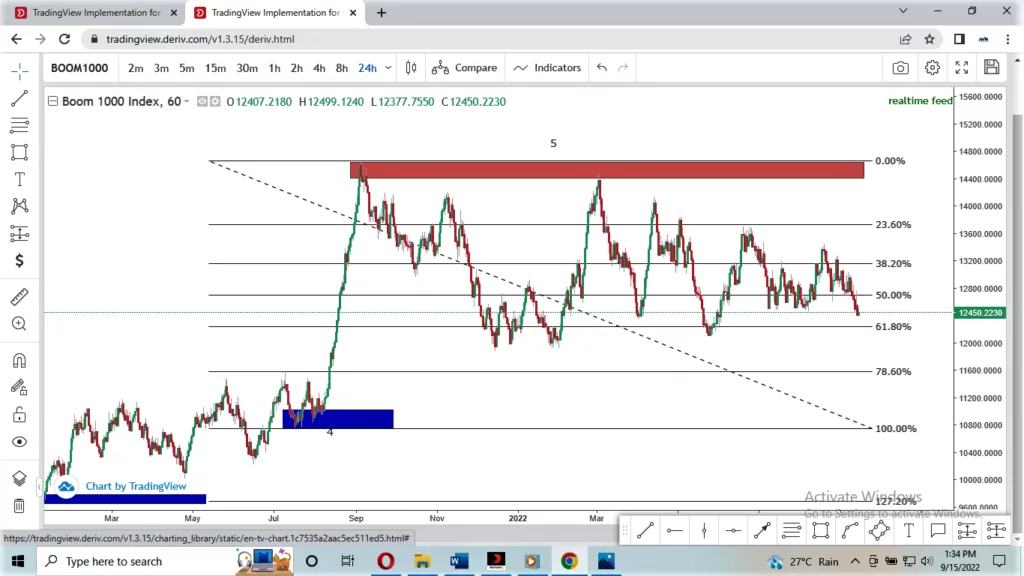This screenshot has width=1024, height=576.
Task: Pick Text tool from bottom favorites toolbar
Action: (x=908, y=531)
